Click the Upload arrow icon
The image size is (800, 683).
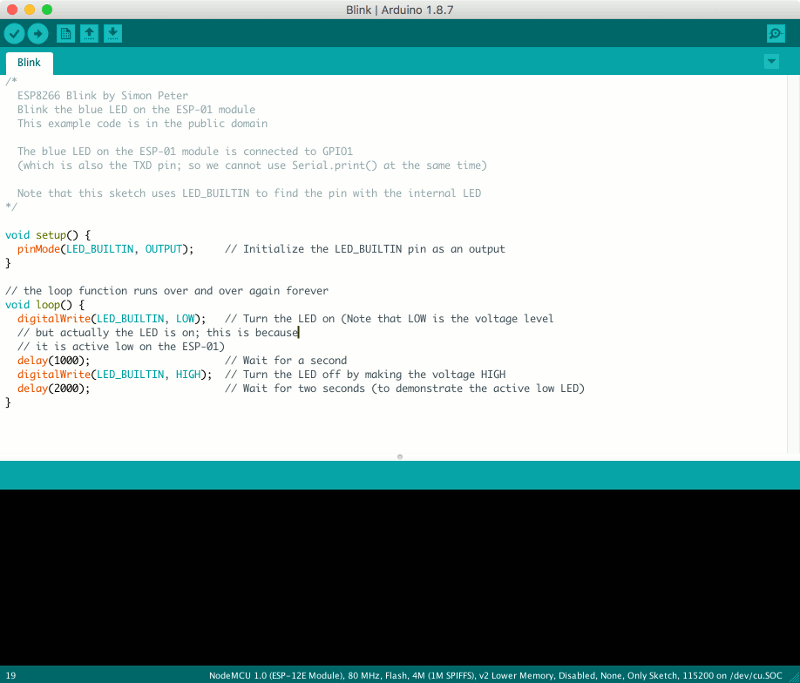(x=38, y=33)
